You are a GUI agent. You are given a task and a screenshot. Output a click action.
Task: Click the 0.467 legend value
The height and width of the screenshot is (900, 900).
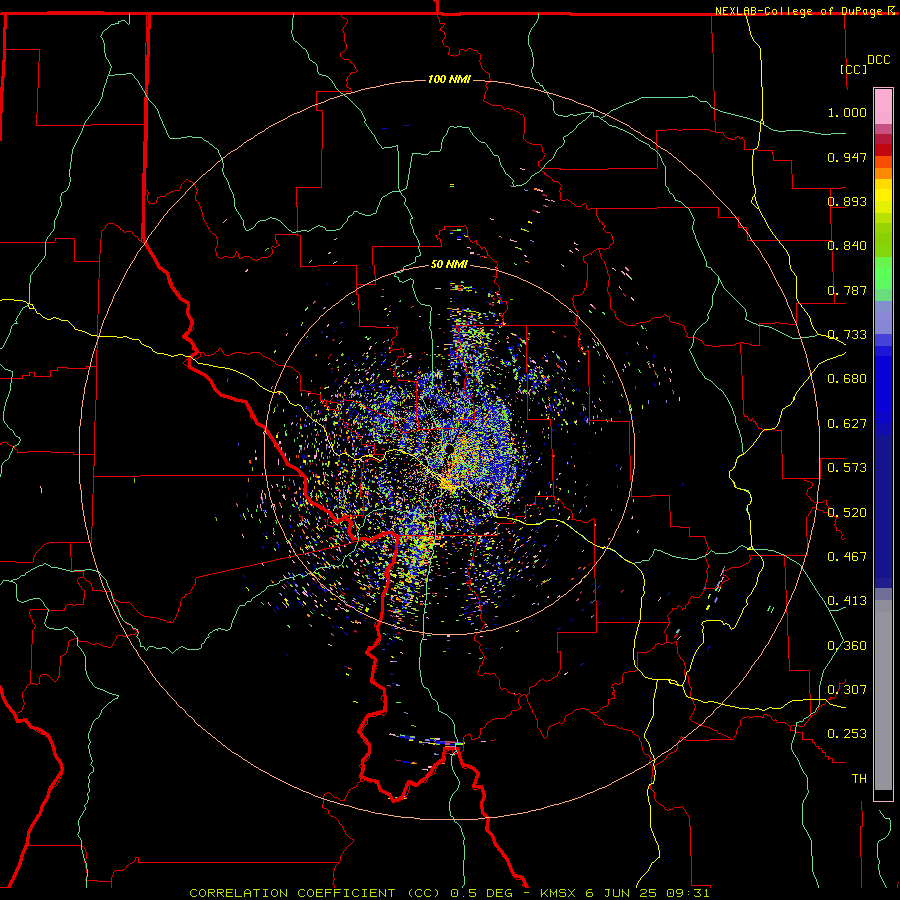[847, 557]
